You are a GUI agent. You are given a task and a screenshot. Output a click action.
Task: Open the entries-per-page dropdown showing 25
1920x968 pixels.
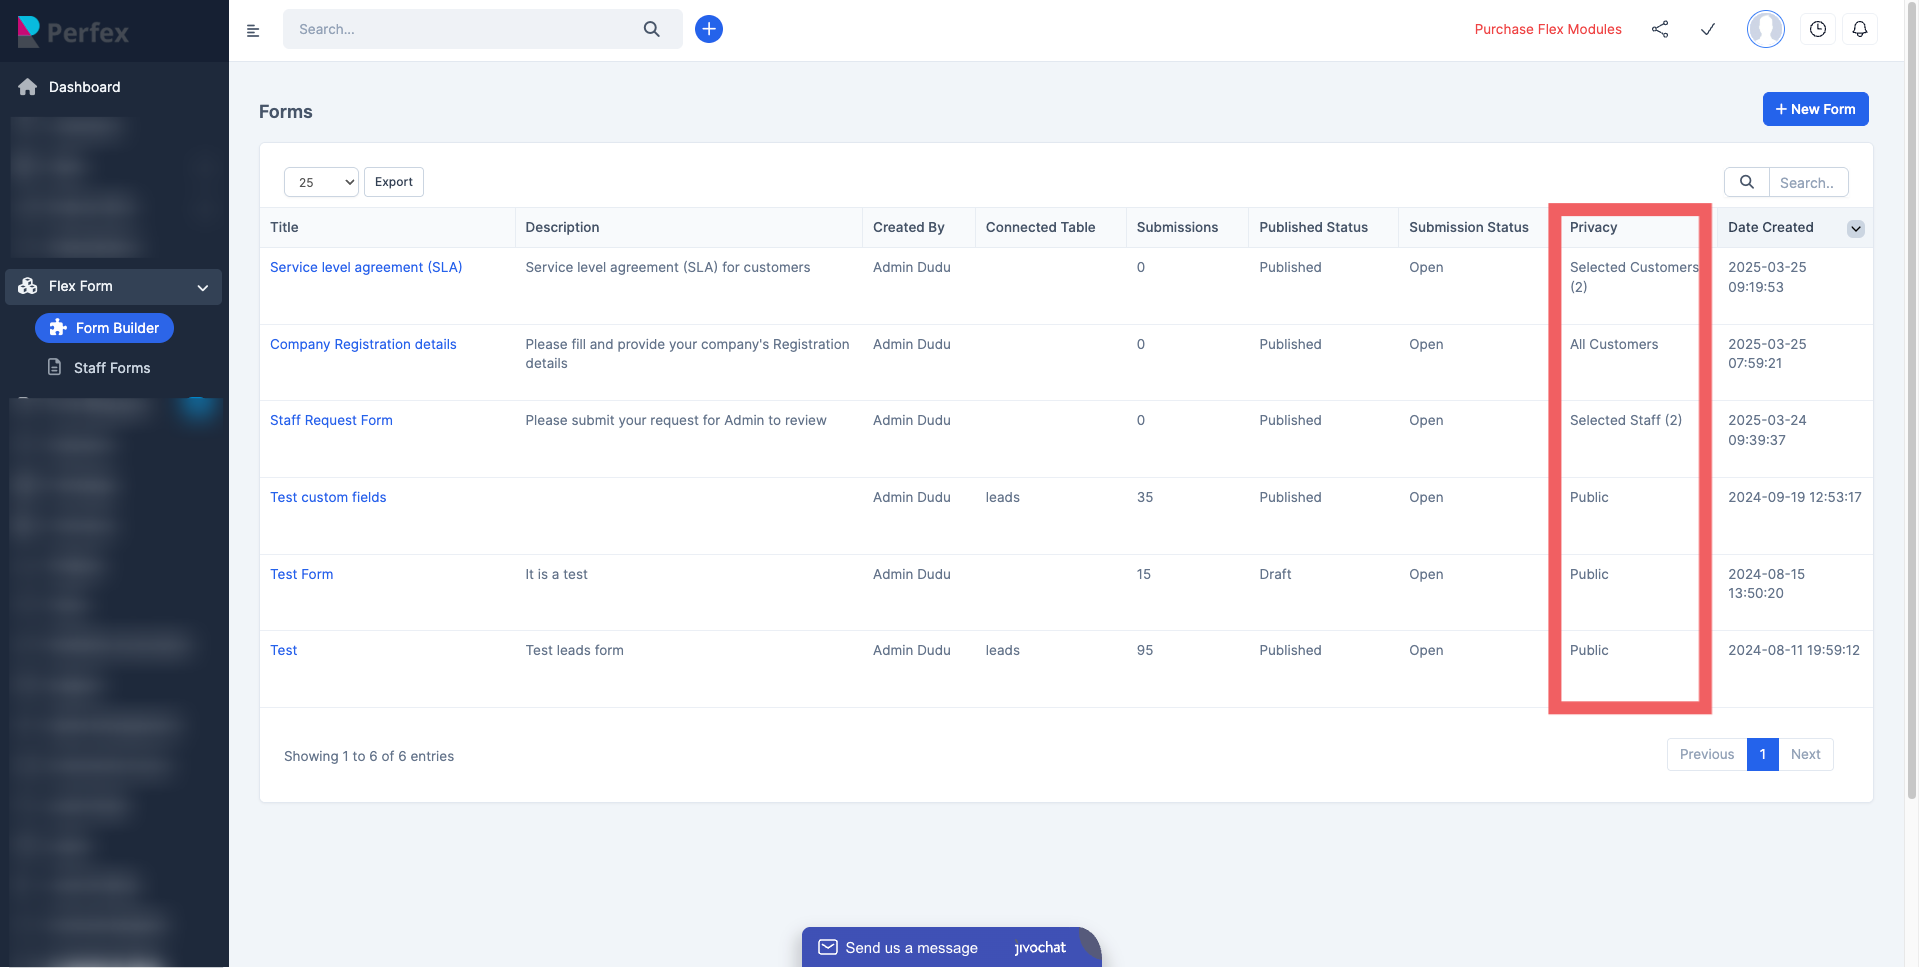click(320, 182)
